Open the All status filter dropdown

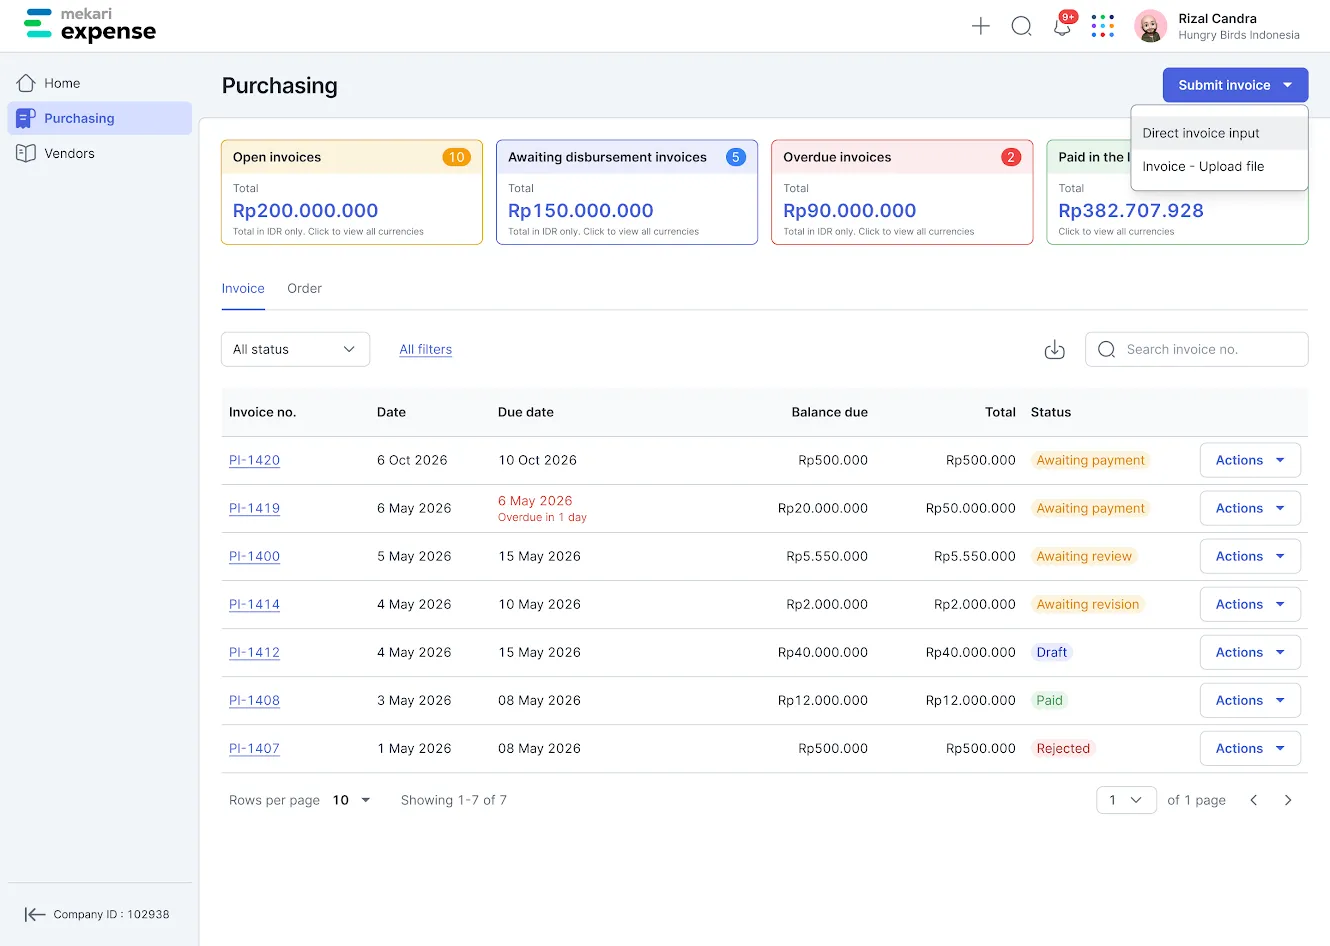pyautogui.click(x=295, y=349)
